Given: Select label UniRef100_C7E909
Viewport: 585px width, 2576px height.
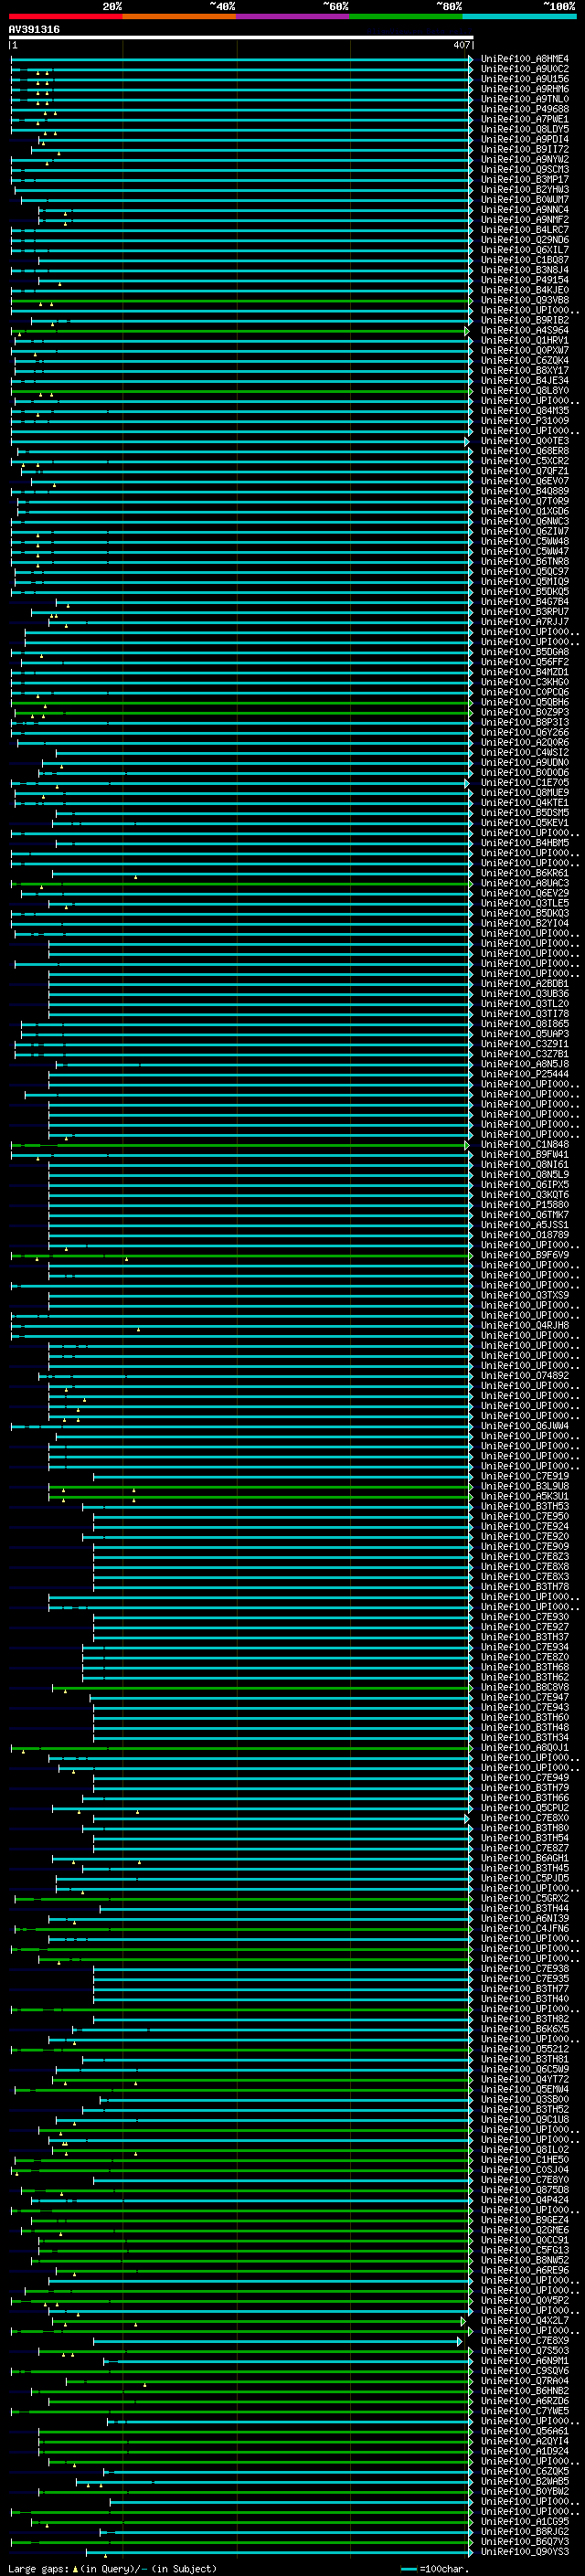Looking at the screenshot, I should (x=525, y=1546).
